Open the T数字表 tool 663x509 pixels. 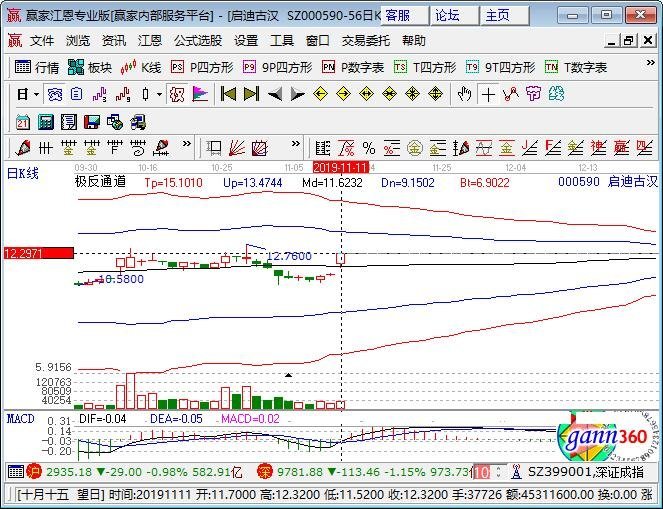point(576,68)
